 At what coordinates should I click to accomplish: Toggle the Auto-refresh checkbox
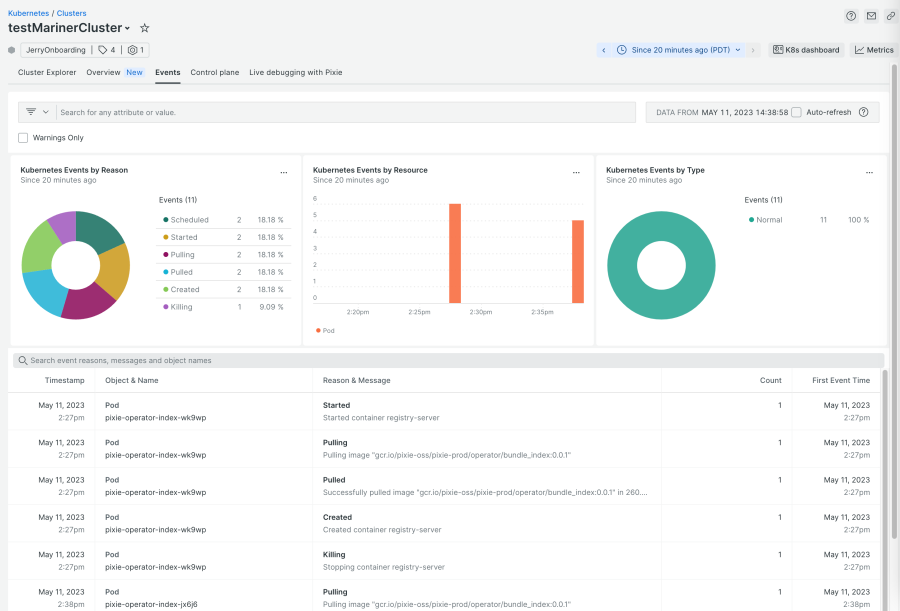(x=796, y=112)
